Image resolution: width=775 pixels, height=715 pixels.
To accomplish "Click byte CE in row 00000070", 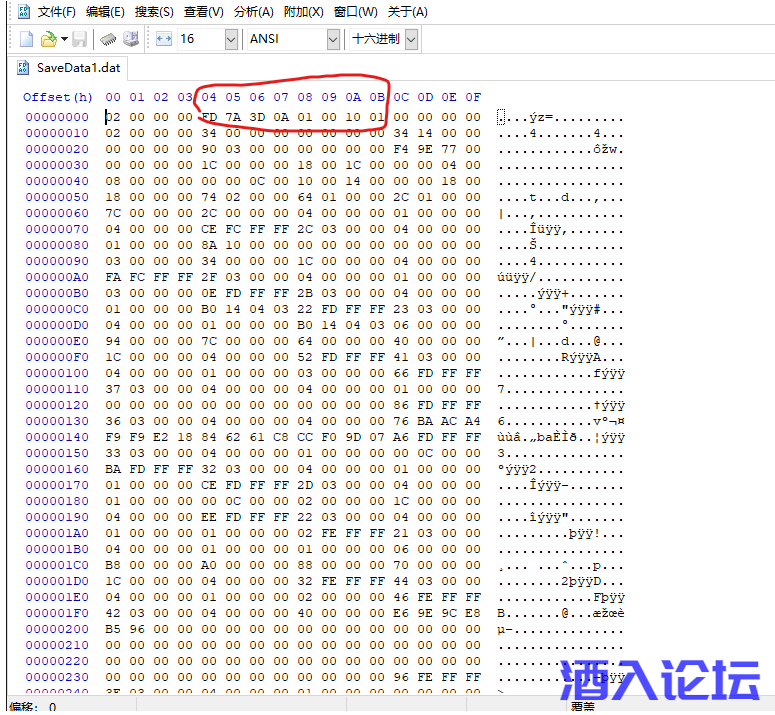I will (x=209, y=229).
